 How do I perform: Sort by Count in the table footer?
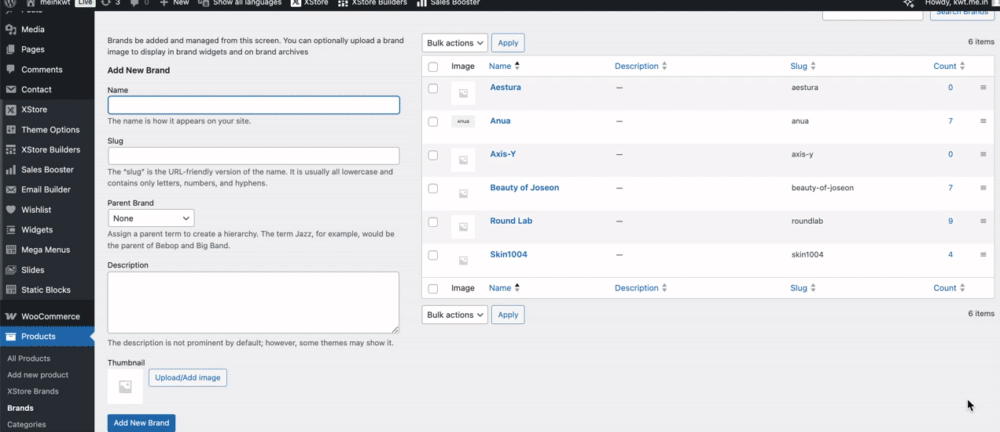click(949, 288)
